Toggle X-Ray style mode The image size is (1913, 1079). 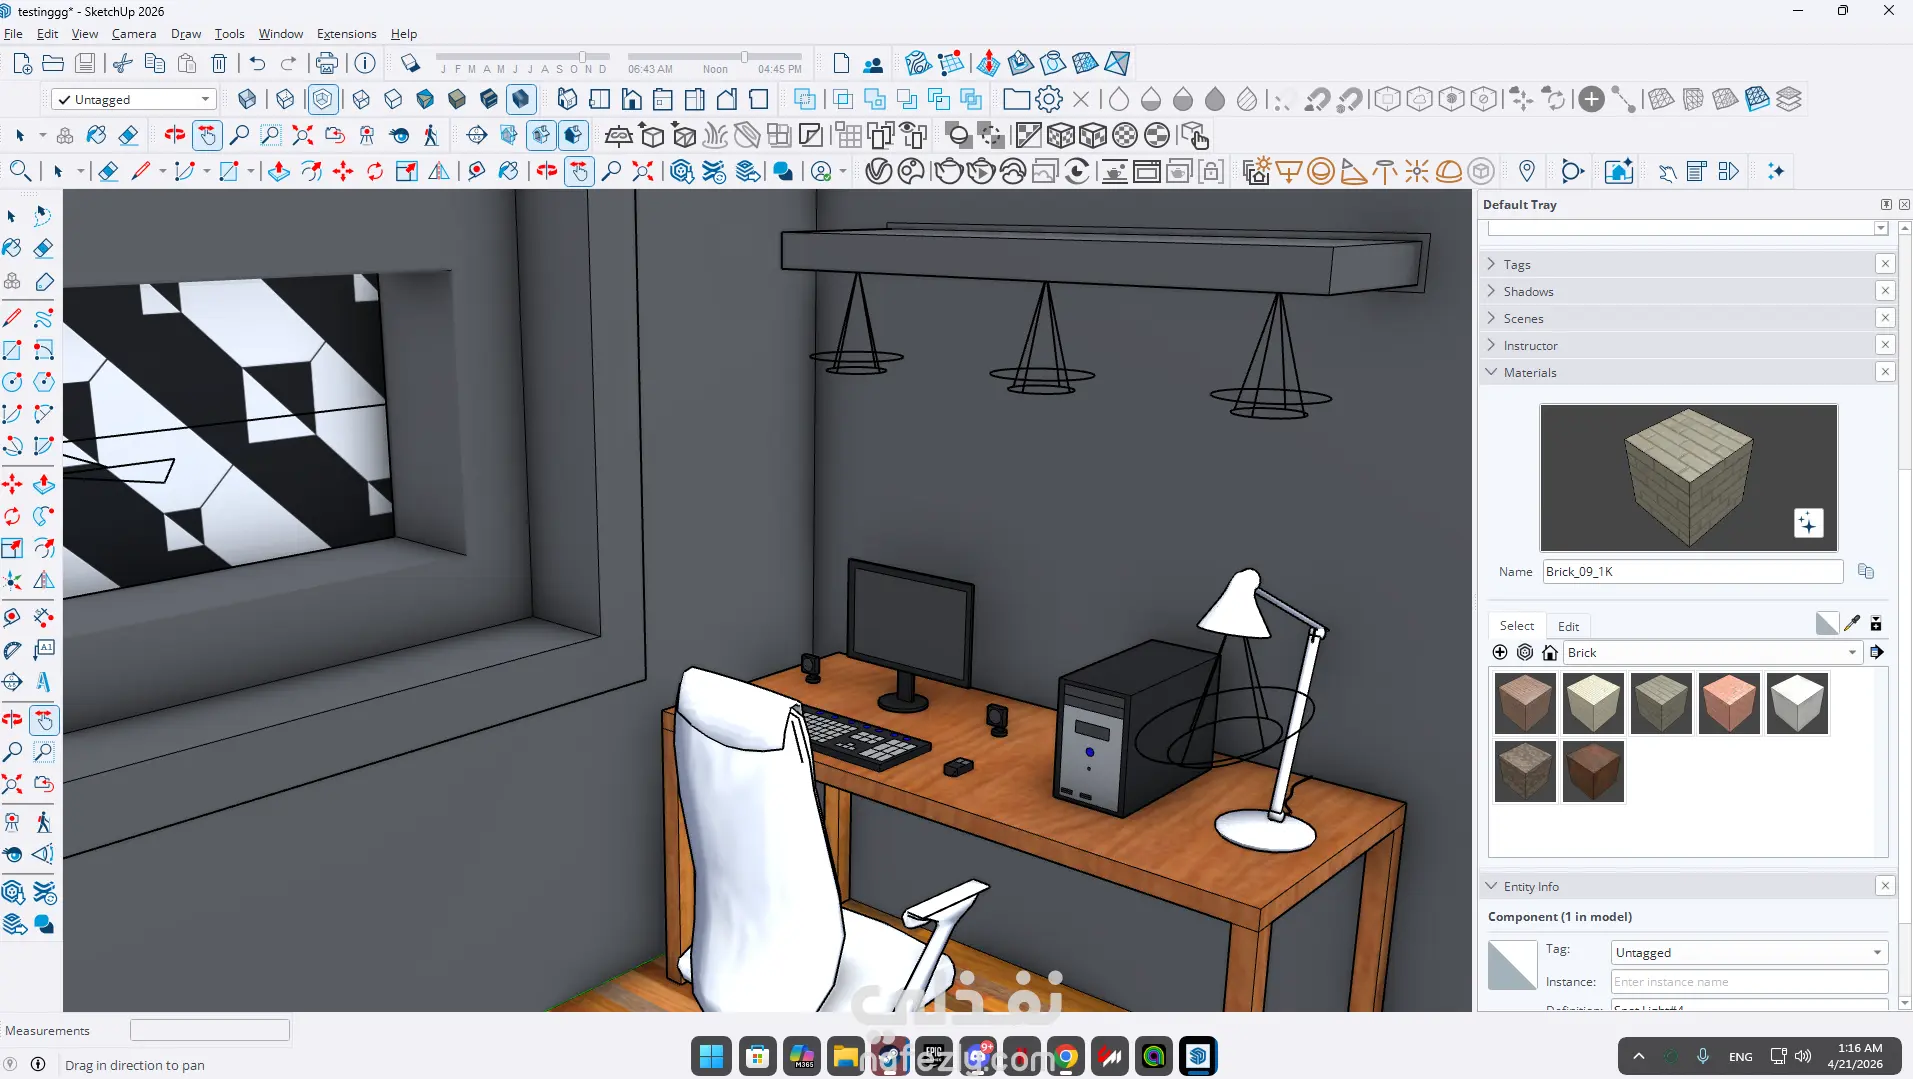coord(247,99)
